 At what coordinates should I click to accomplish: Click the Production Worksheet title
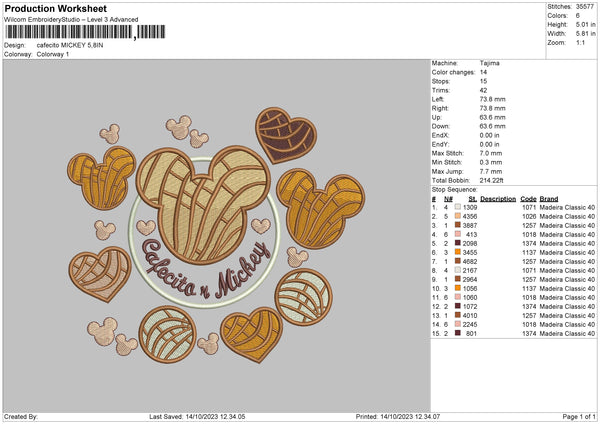55,8
